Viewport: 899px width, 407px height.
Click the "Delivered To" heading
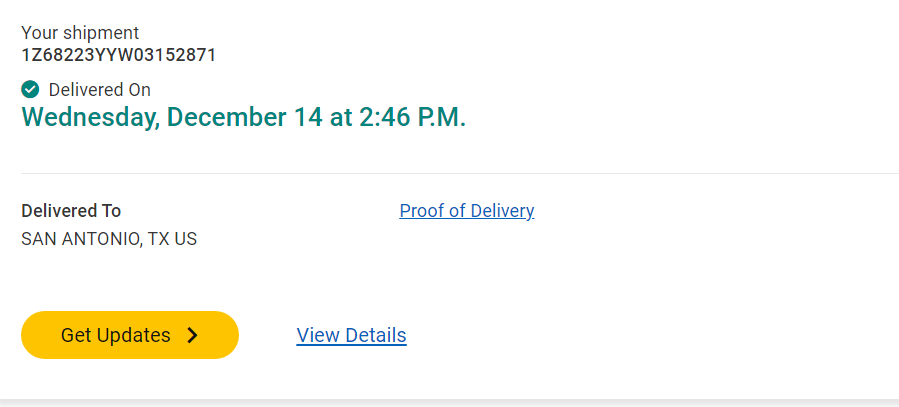click(x=71, y=211)
